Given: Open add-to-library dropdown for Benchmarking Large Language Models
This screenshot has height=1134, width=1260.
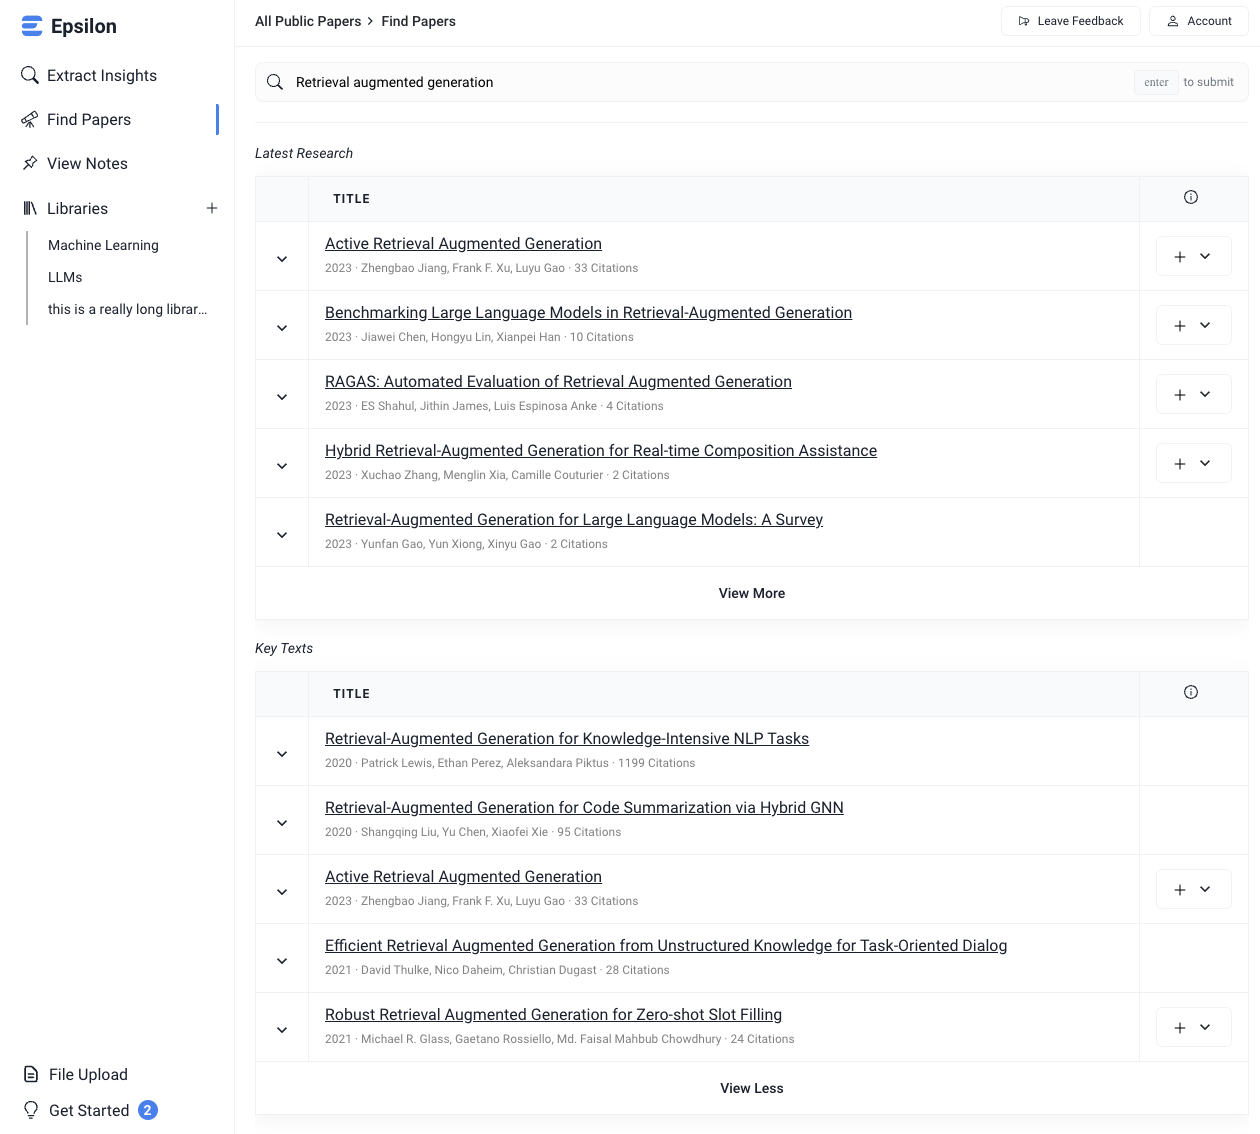Looking at the screenshot, I should (x=1205, y=325).
